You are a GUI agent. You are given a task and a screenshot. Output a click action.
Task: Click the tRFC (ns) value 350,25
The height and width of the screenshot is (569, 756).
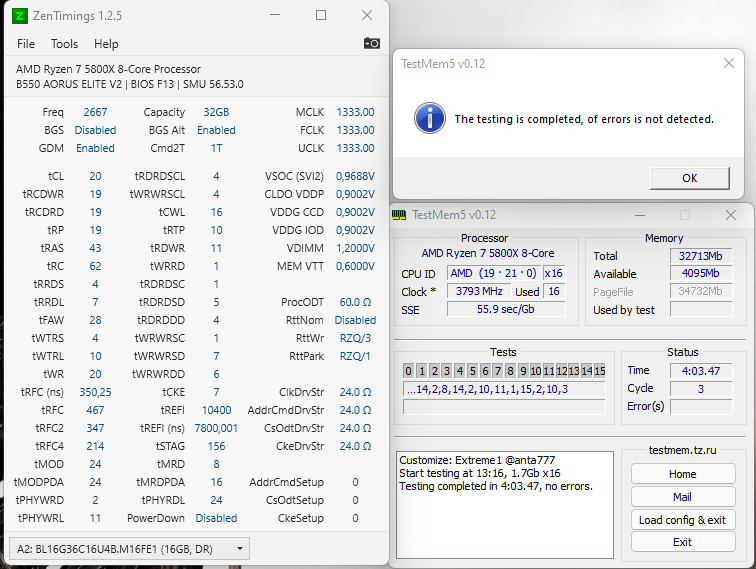pyautogui.click(x=95, y=392)
